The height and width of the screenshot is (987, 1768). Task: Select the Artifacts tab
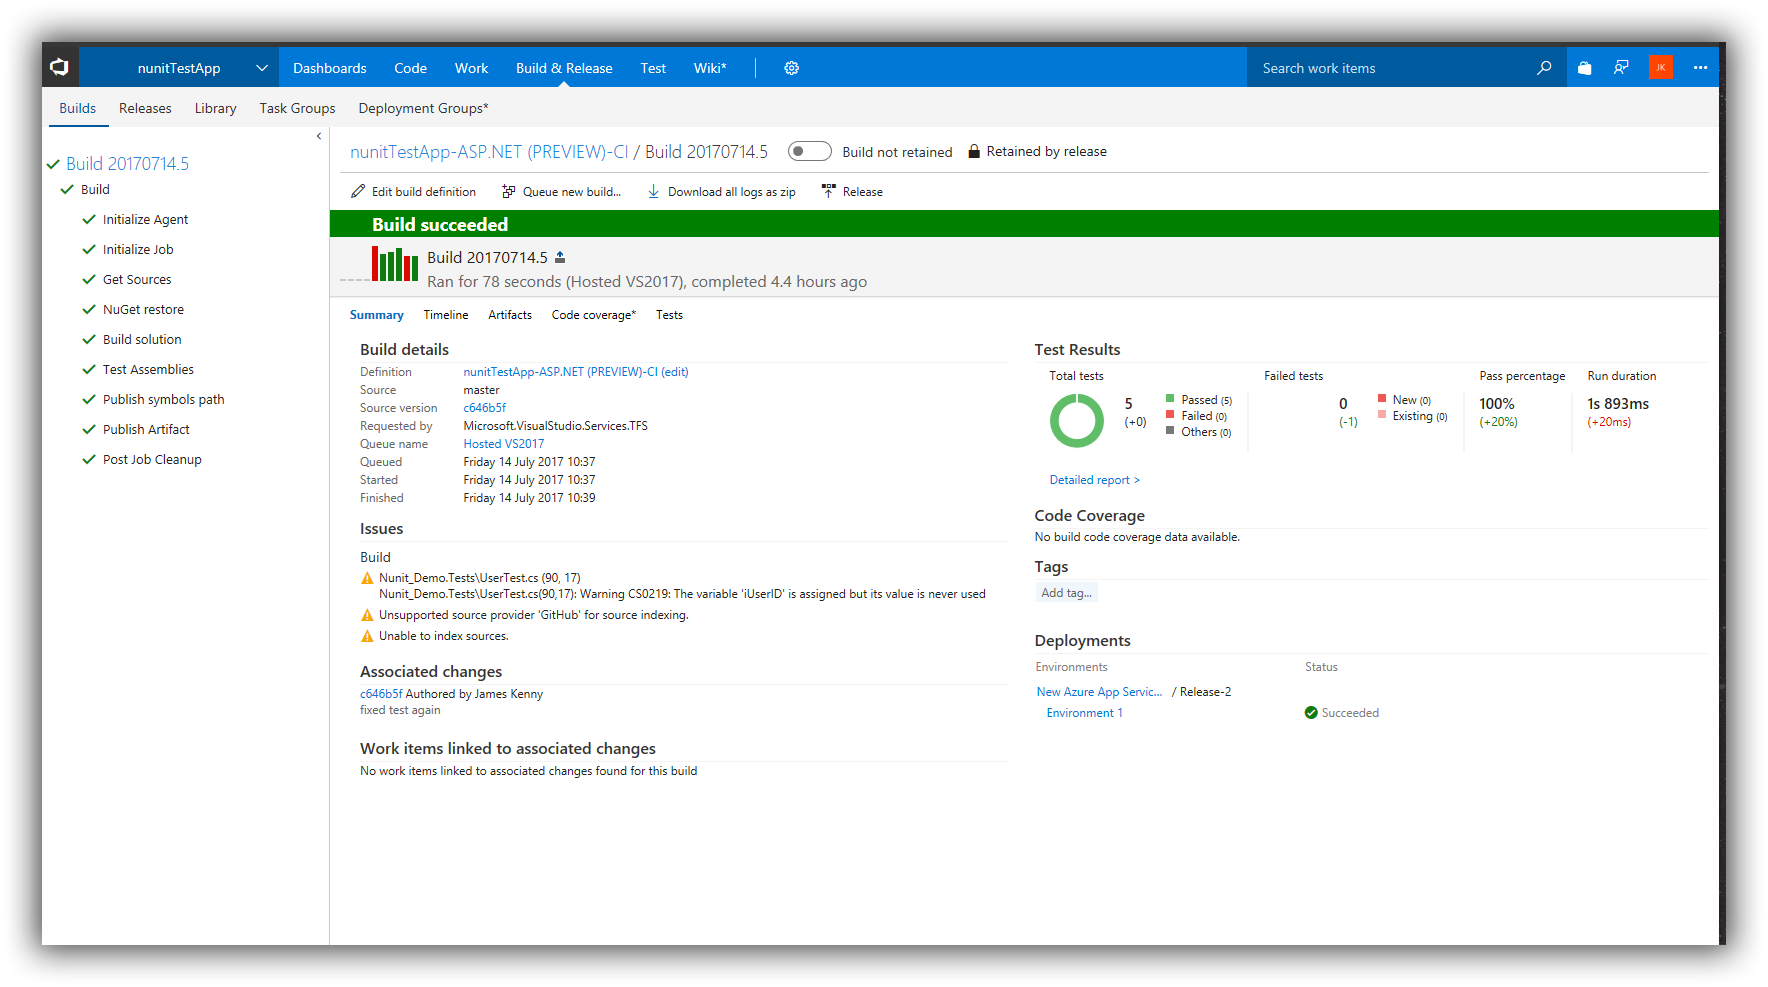510,315
